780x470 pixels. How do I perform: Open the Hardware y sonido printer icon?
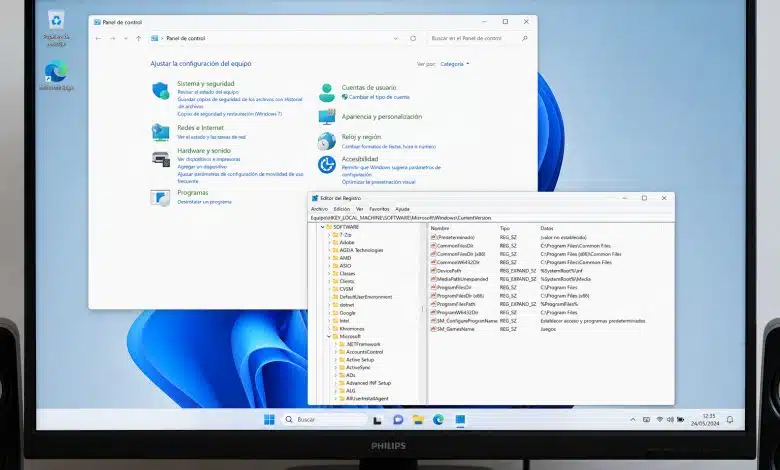pyautogui.click(x=161, y=159)
